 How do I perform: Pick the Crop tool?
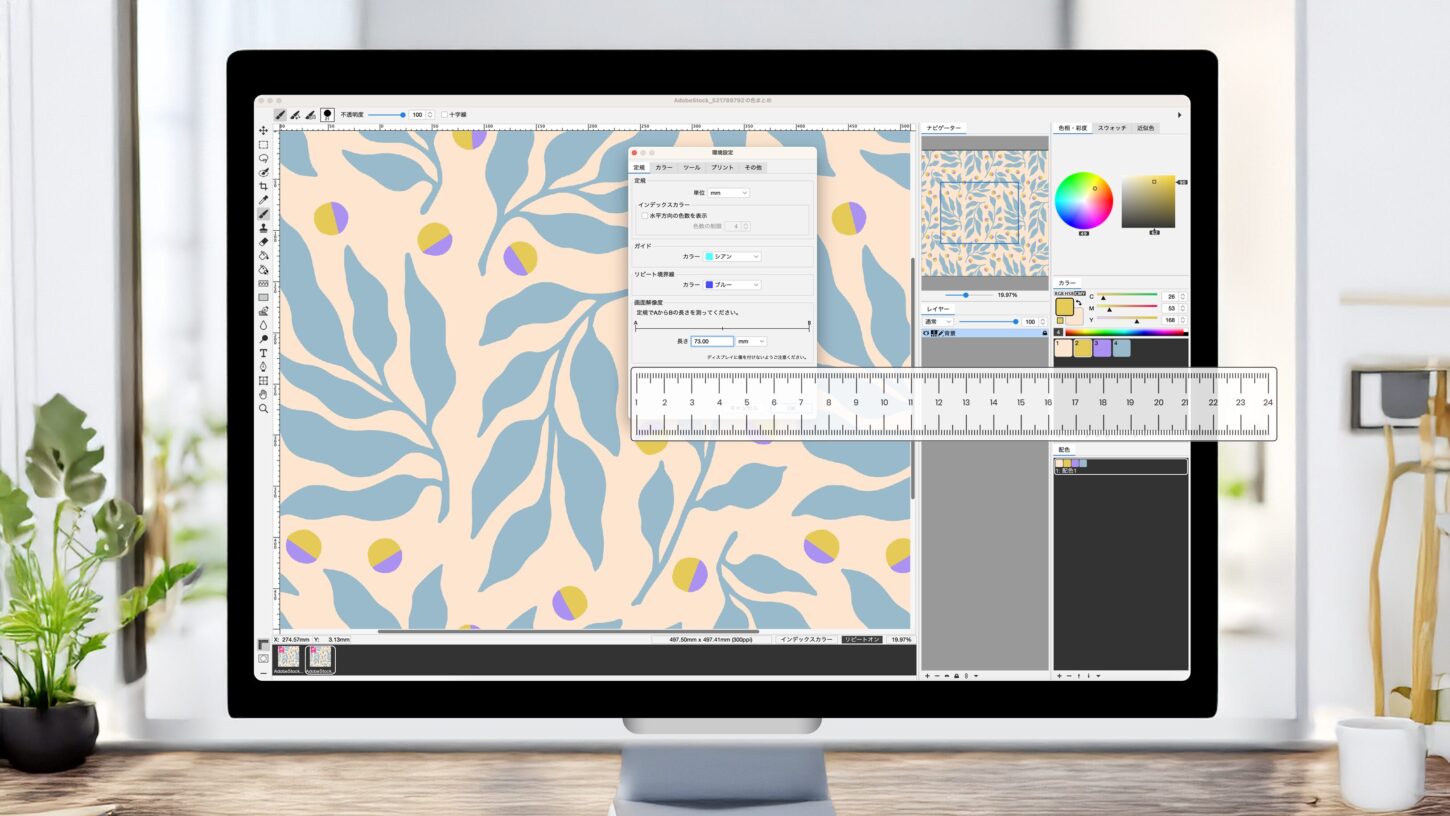point(263,186)
